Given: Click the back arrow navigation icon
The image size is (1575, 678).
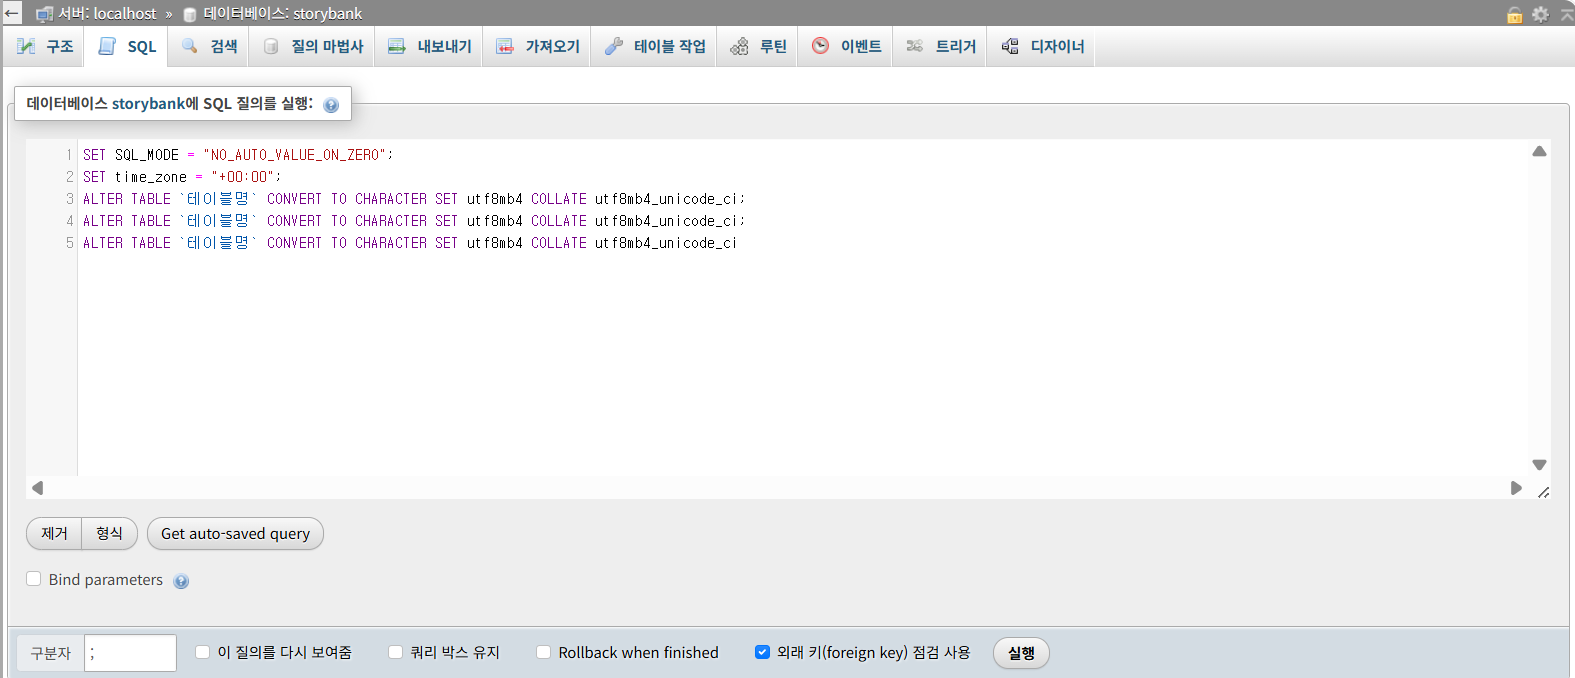Looking at the screenshot, I should (x=12, y=13).
